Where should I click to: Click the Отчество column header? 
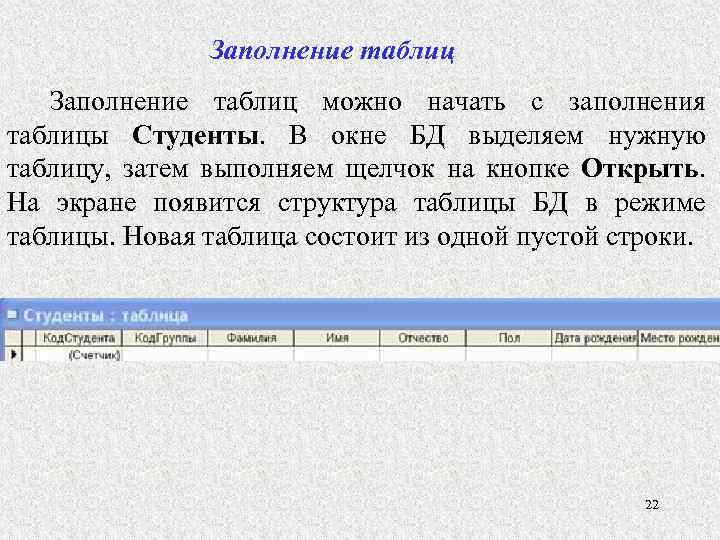[x=422, y=338]
